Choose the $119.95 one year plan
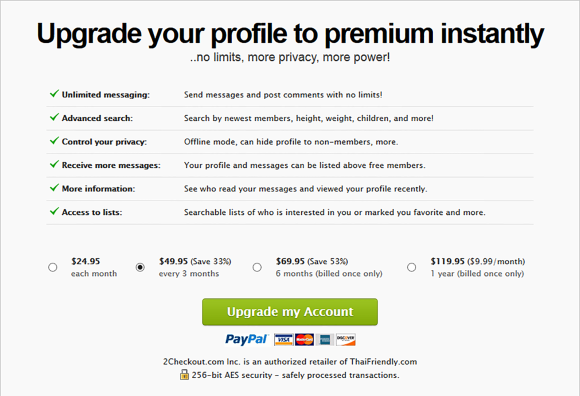 point(411,267)
